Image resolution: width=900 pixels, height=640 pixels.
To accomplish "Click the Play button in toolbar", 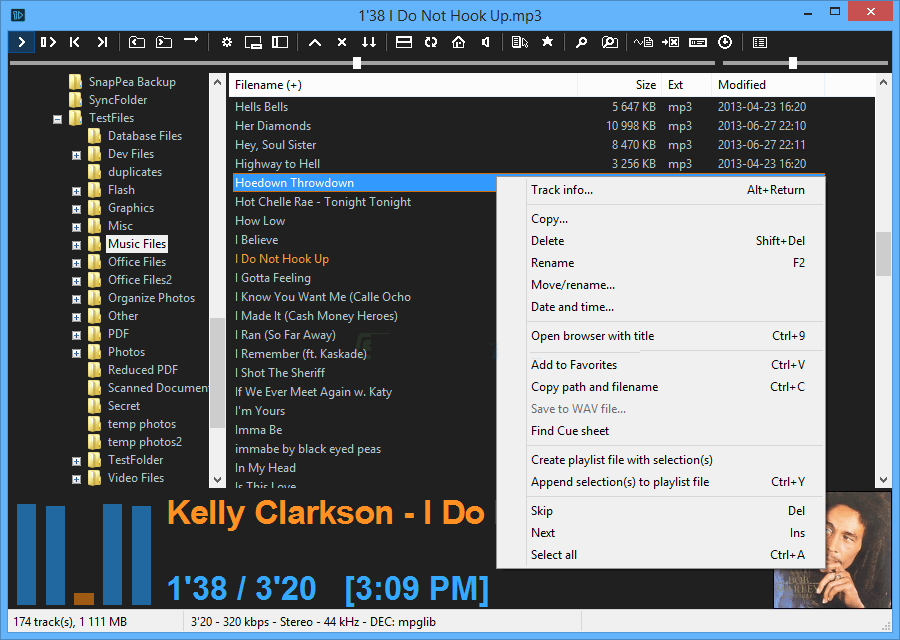I will [21, 42].
